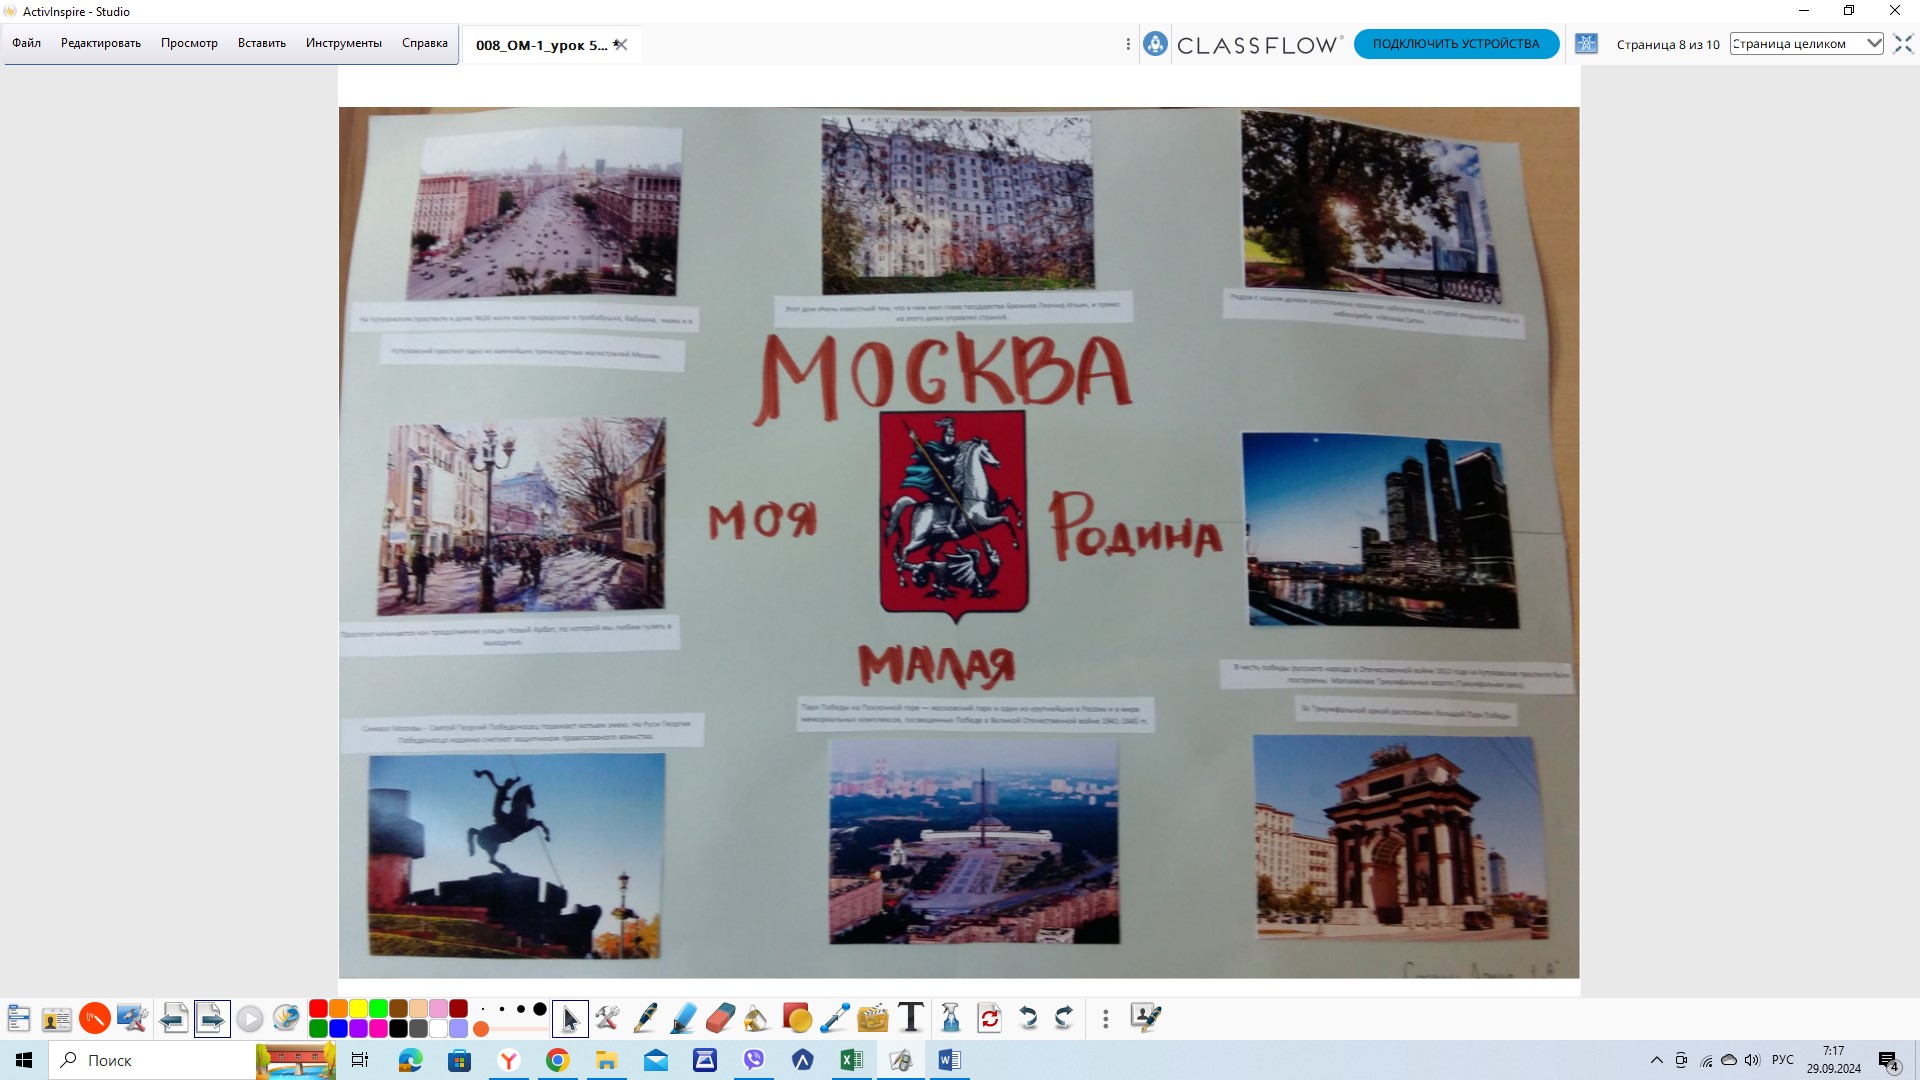Click the annotate over desktop icon

[1145, 1018]
